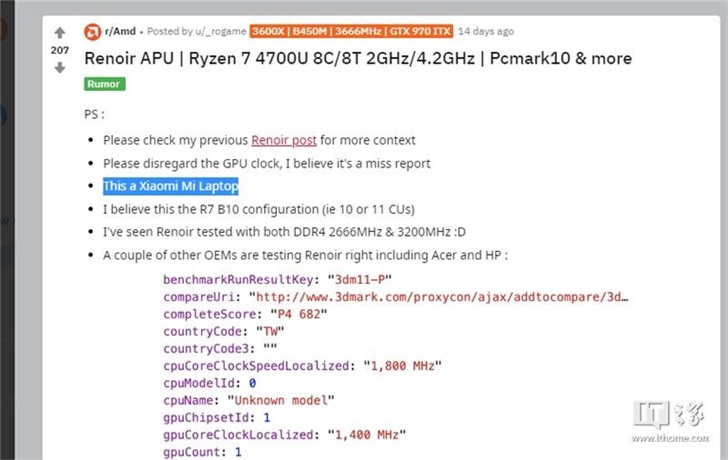Open the 3dmark compareUri link
The width and height of the screenshot is (728, 460).
pos(444,297)
